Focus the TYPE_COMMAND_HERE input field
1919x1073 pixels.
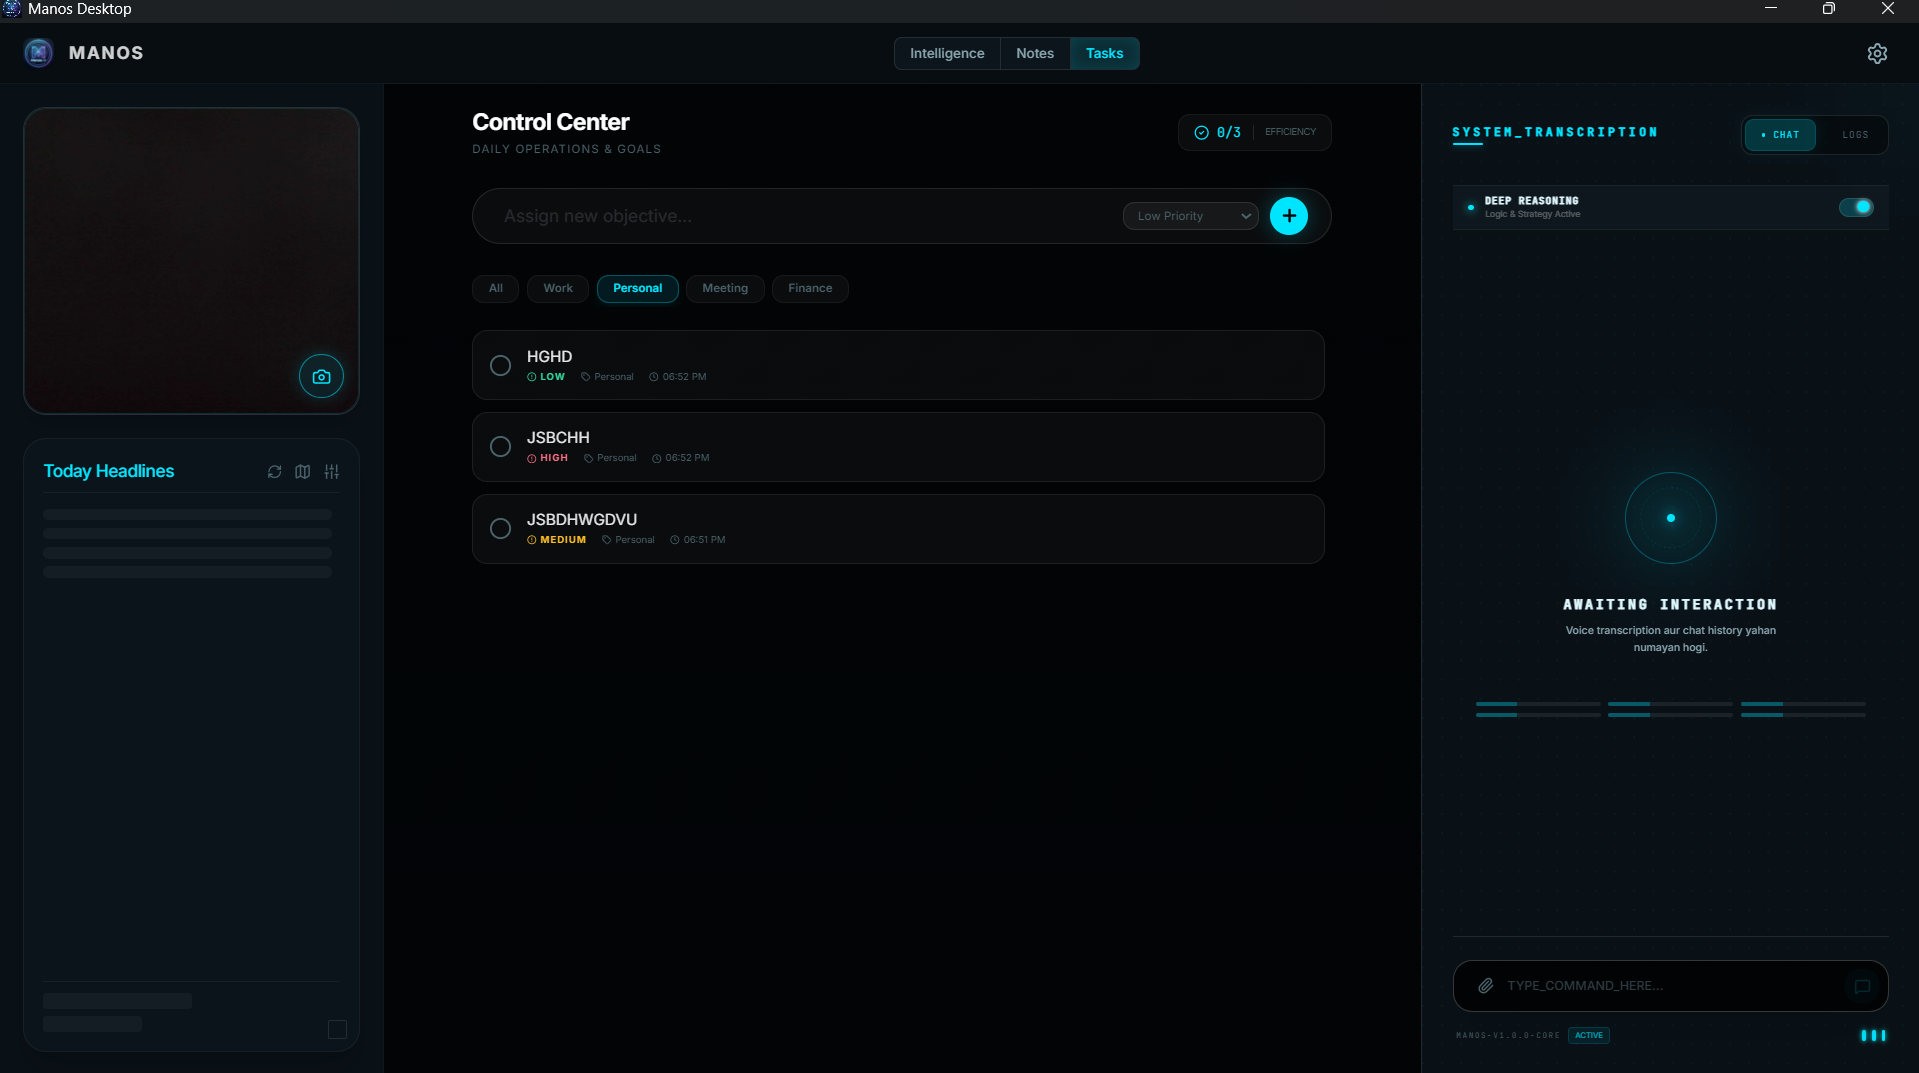[x=1650, y=985]
